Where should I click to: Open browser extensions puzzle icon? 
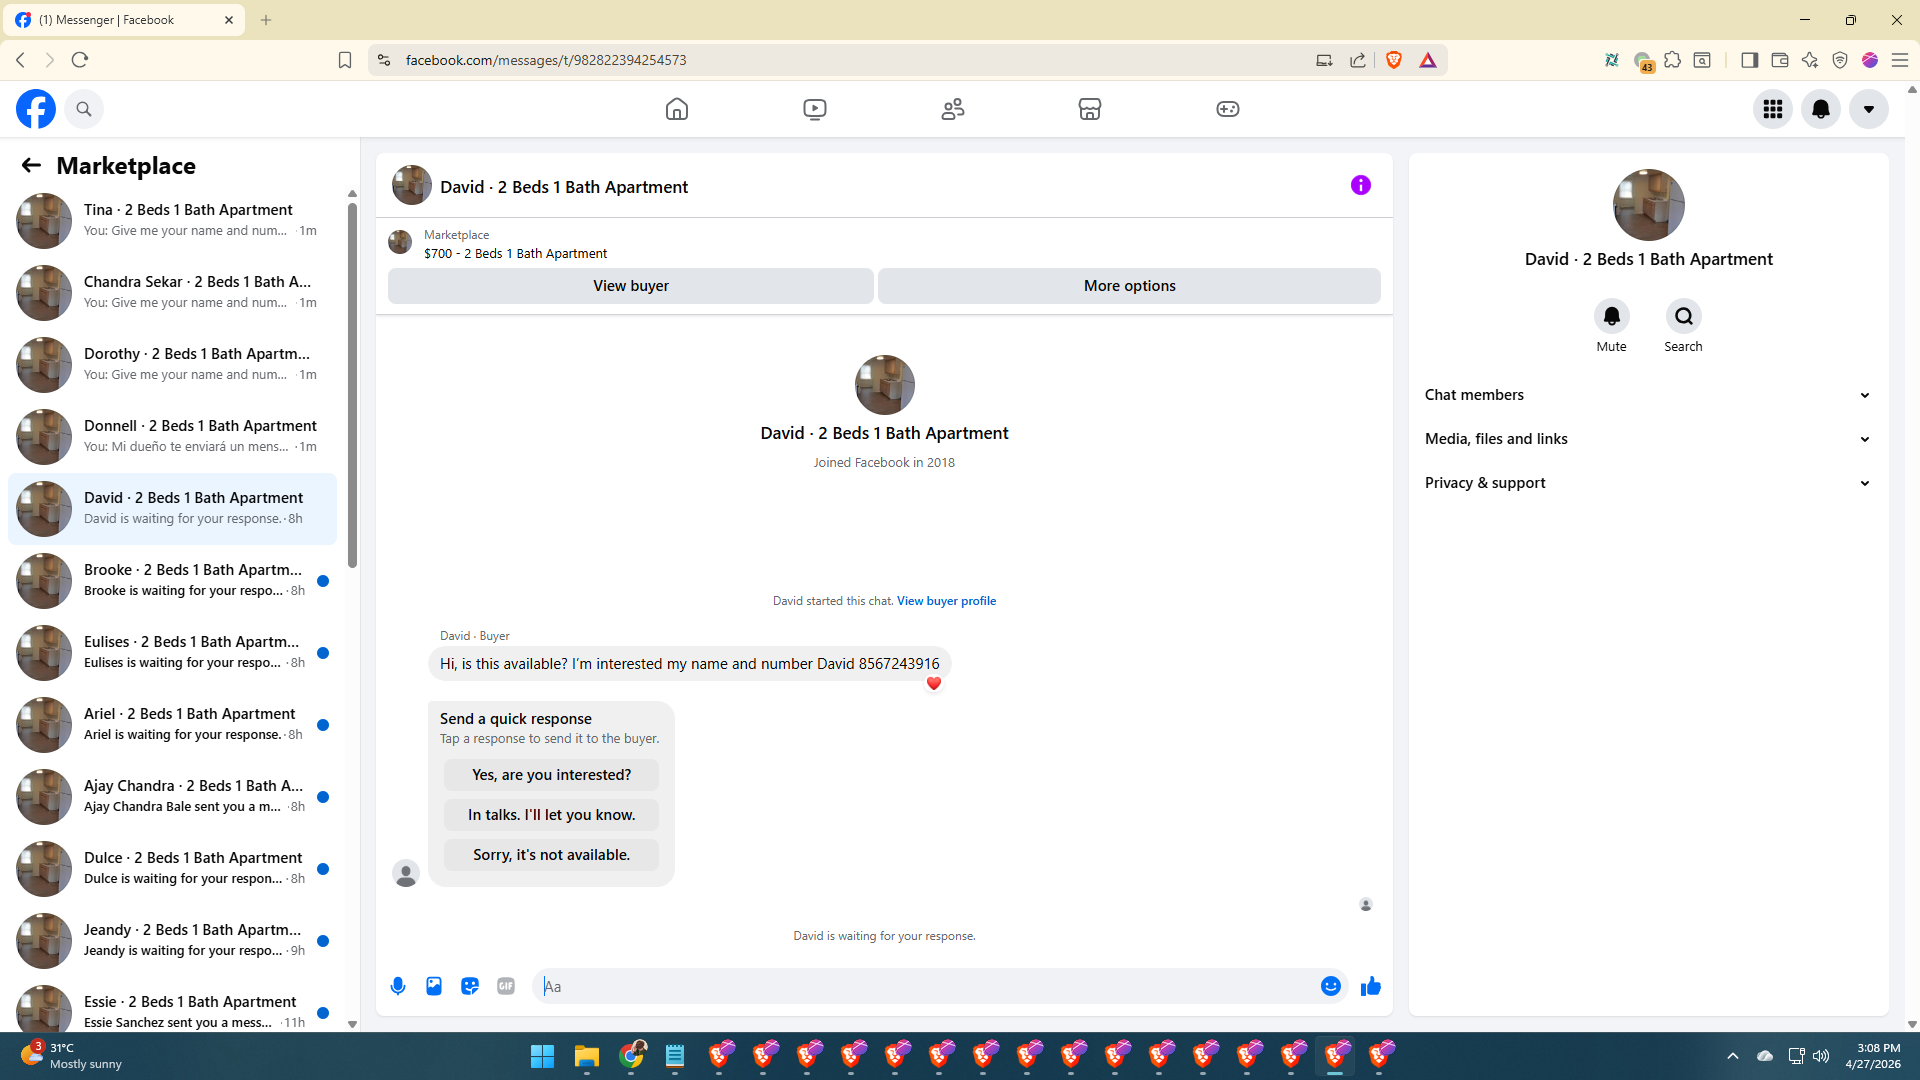(x=1672, y=60)
